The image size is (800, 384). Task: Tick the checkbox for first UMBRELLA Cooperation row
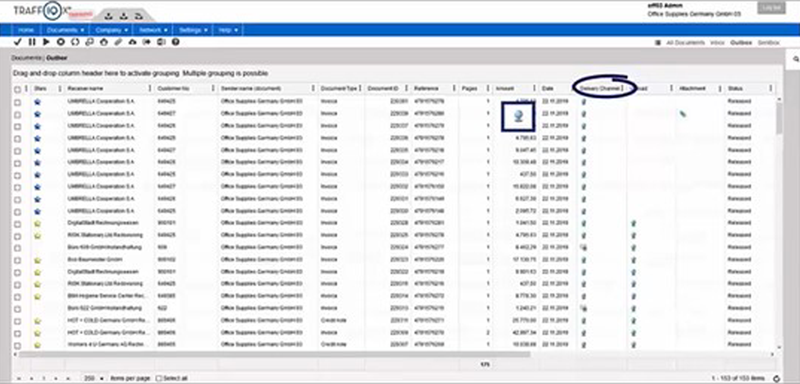[17, 102]
